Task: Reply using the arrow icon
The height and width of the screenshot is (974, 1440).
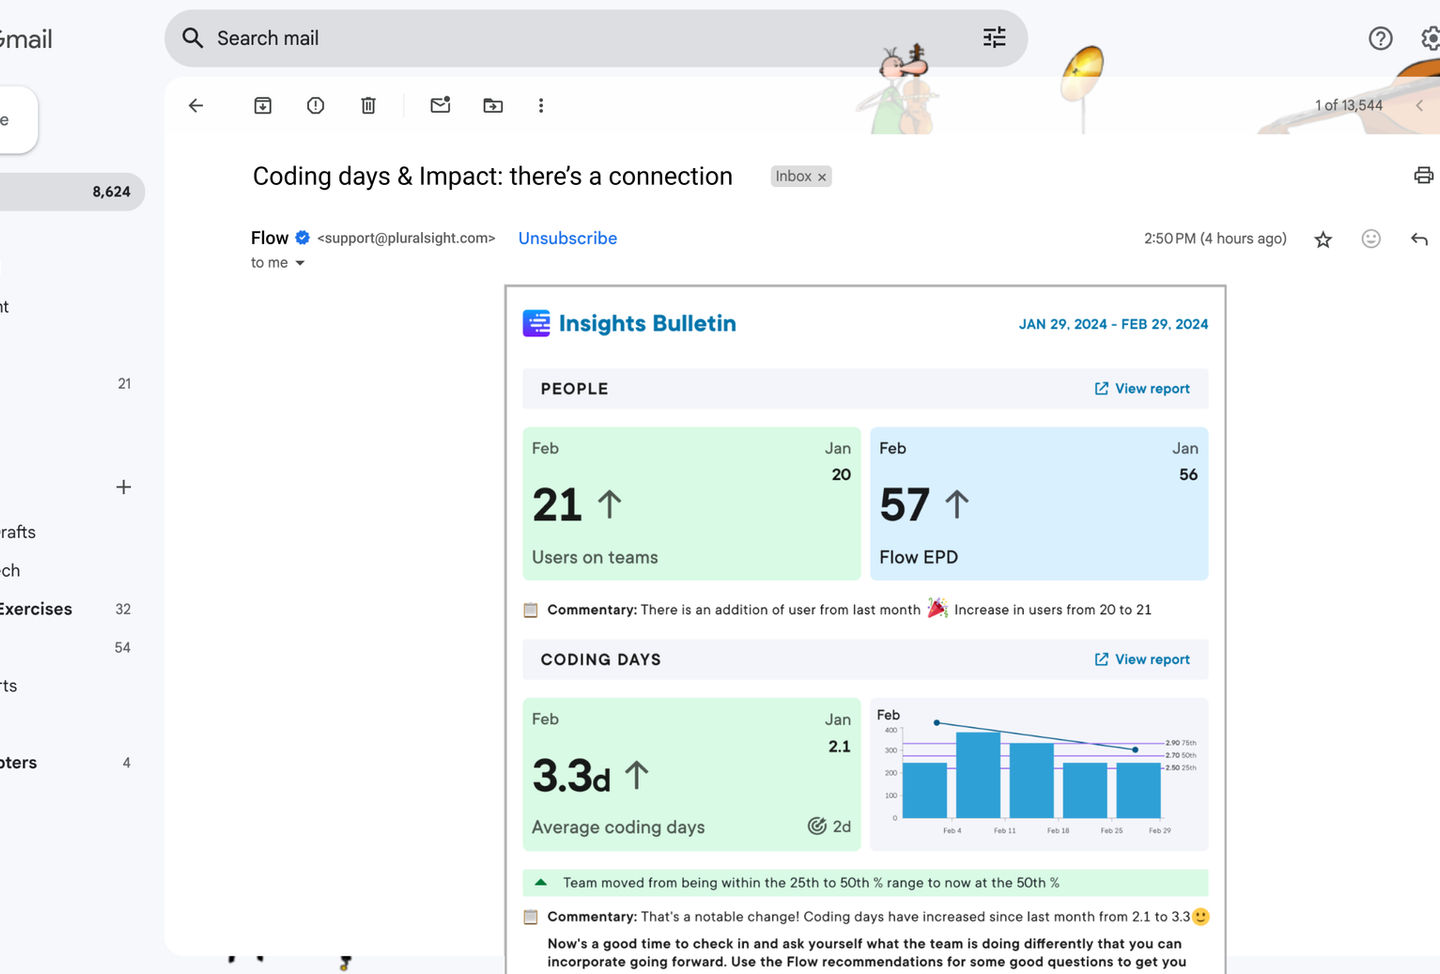Action: point(1419,238)
